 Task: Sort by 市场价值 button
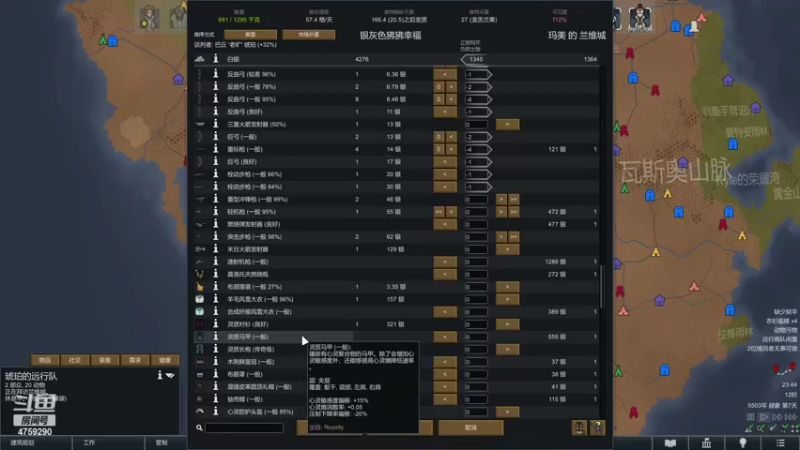309,34
